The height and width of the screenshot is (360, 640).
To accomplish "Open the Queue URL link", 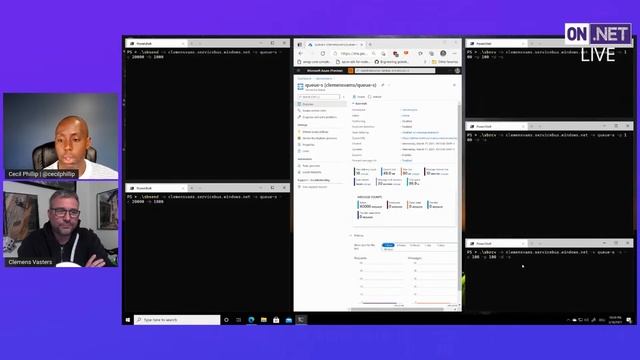I will [x=429, y=138].
